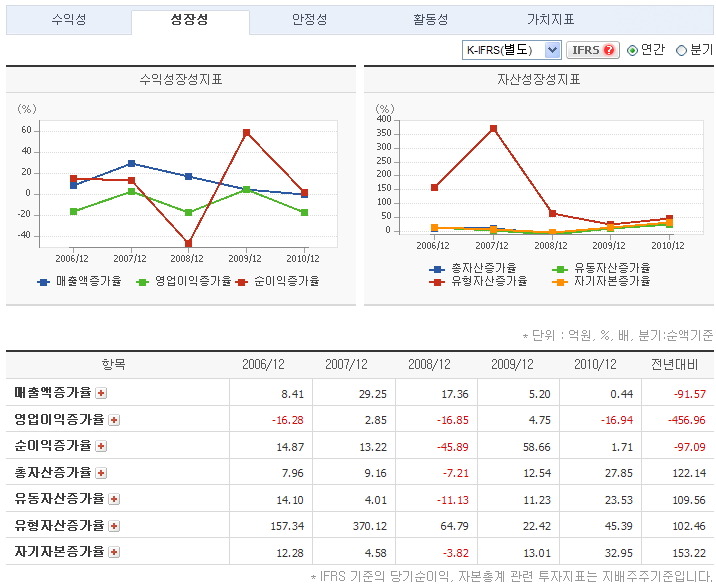Viewport: 716px width, 588px height.
Task: Click plus icon next to 유동자산증가율
Action: (x=113, y=499)
